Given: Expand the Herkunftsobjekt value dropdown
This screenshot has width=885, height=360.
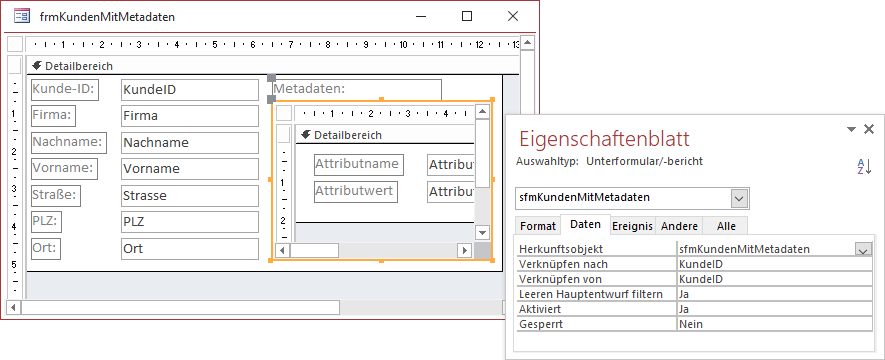Looking at the screenshot, I should pos(864,249).
